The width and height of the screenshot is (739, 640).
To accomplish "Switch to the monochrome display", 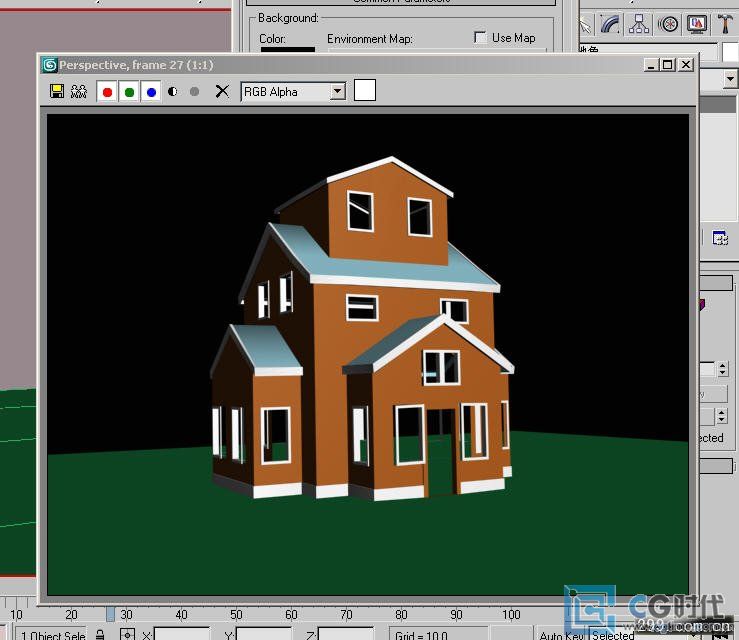I will point(194,91).
